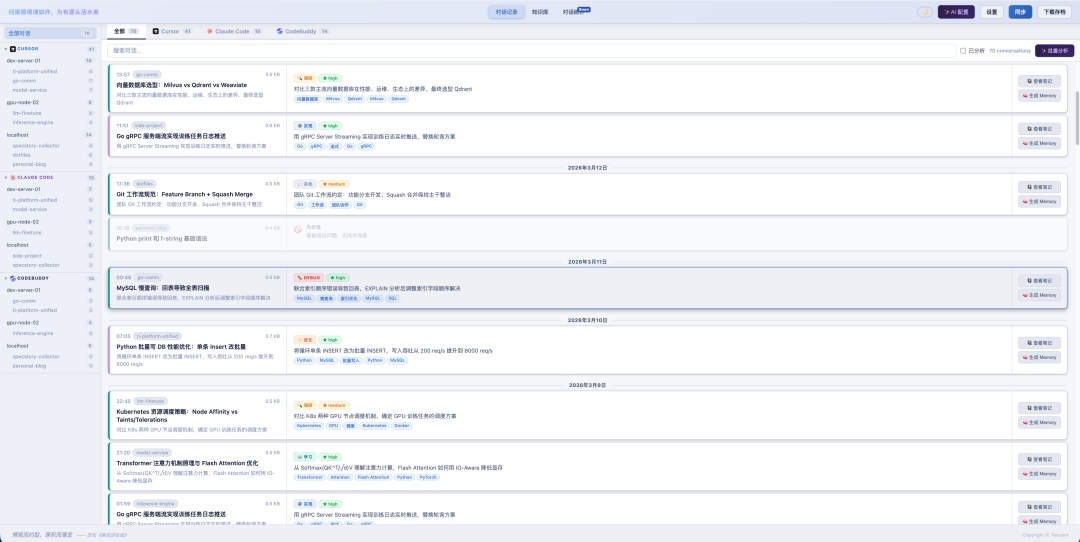This screenshot has height=542, width=1080.
Task: Select inference-engine under CODEBUDDY gpu-node-02
Action: click(50, 333)
